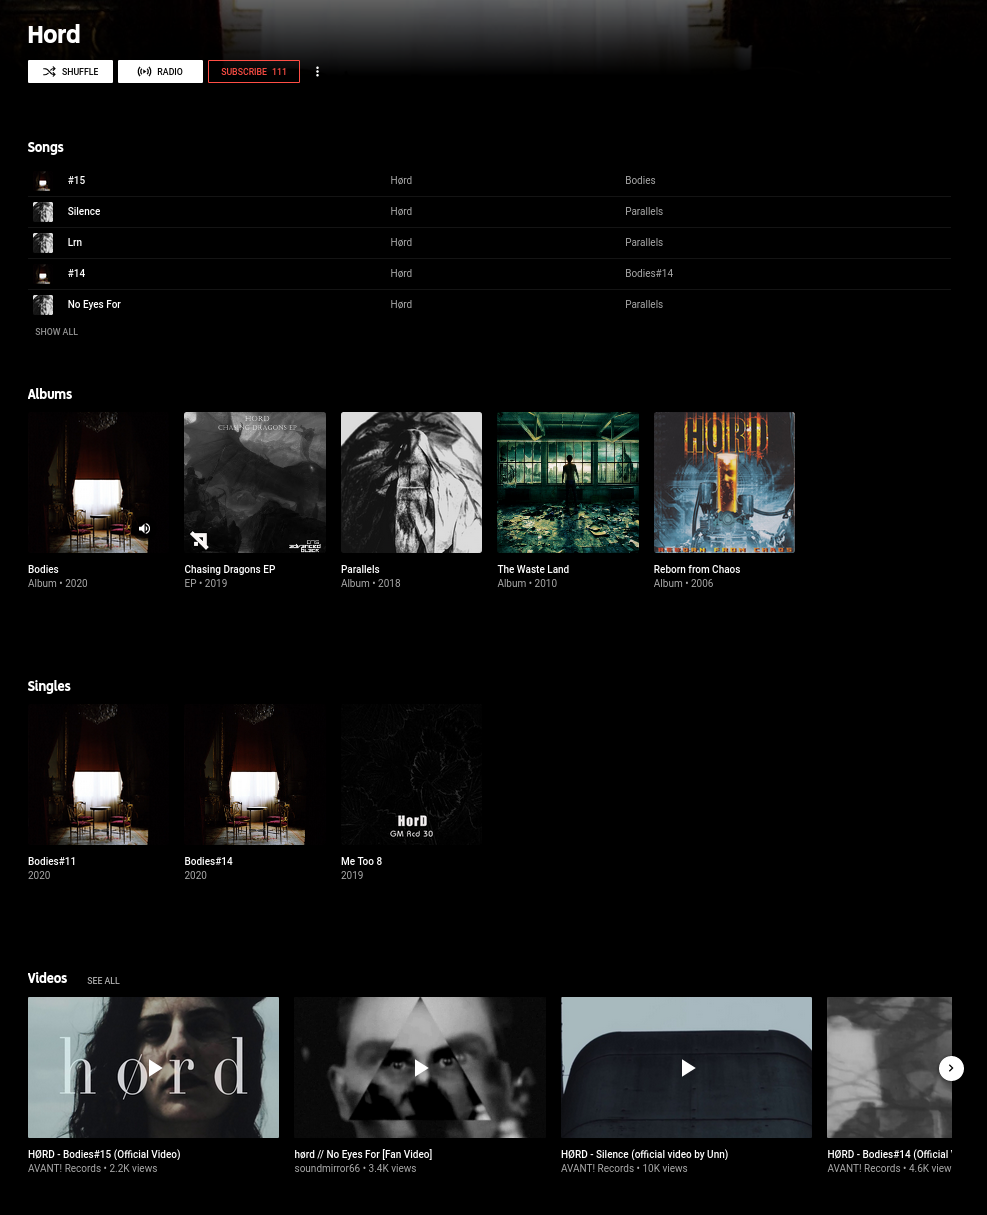Click the "HØRD - Bodies#15 (Official Video)" title
The width and height of the screenshot is (987, 1215).
[104, 1155]
